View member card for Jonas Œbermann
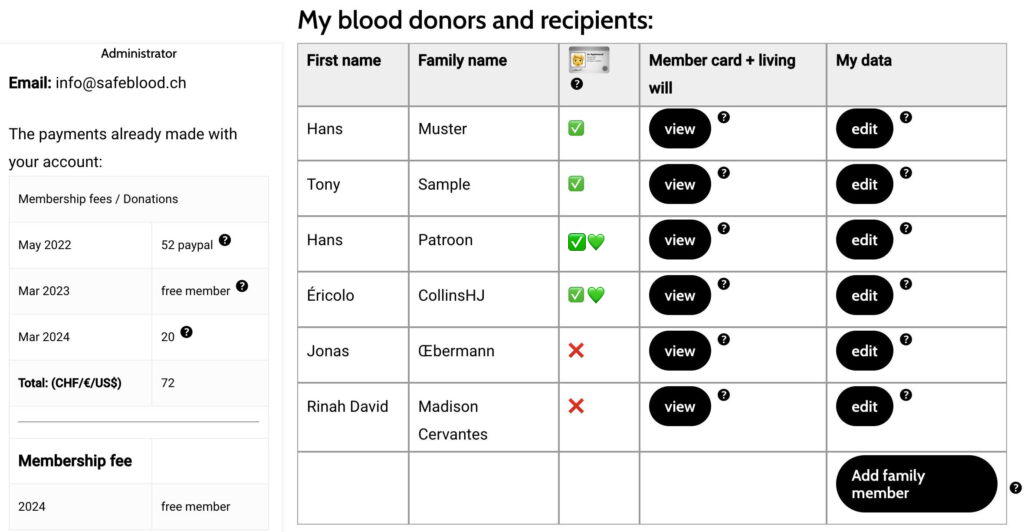The width and height of the screenshot is (1024, 532). tap(680, 351)
